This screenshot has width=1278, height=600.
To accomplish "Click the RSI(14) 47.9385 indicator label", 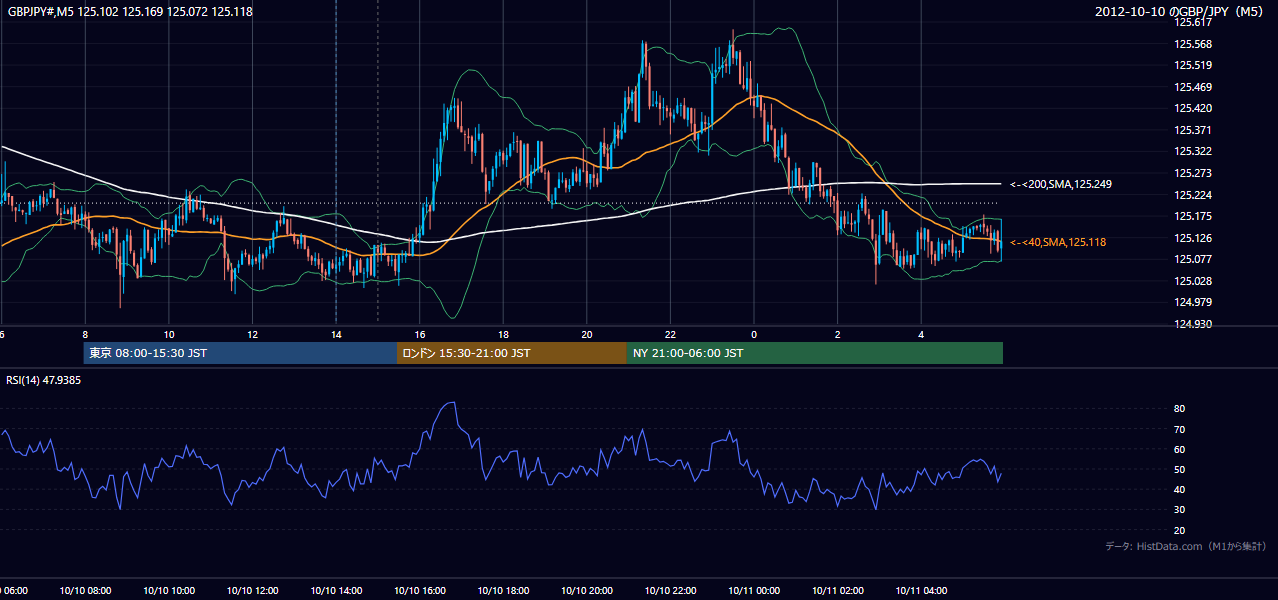I will 44,380.
